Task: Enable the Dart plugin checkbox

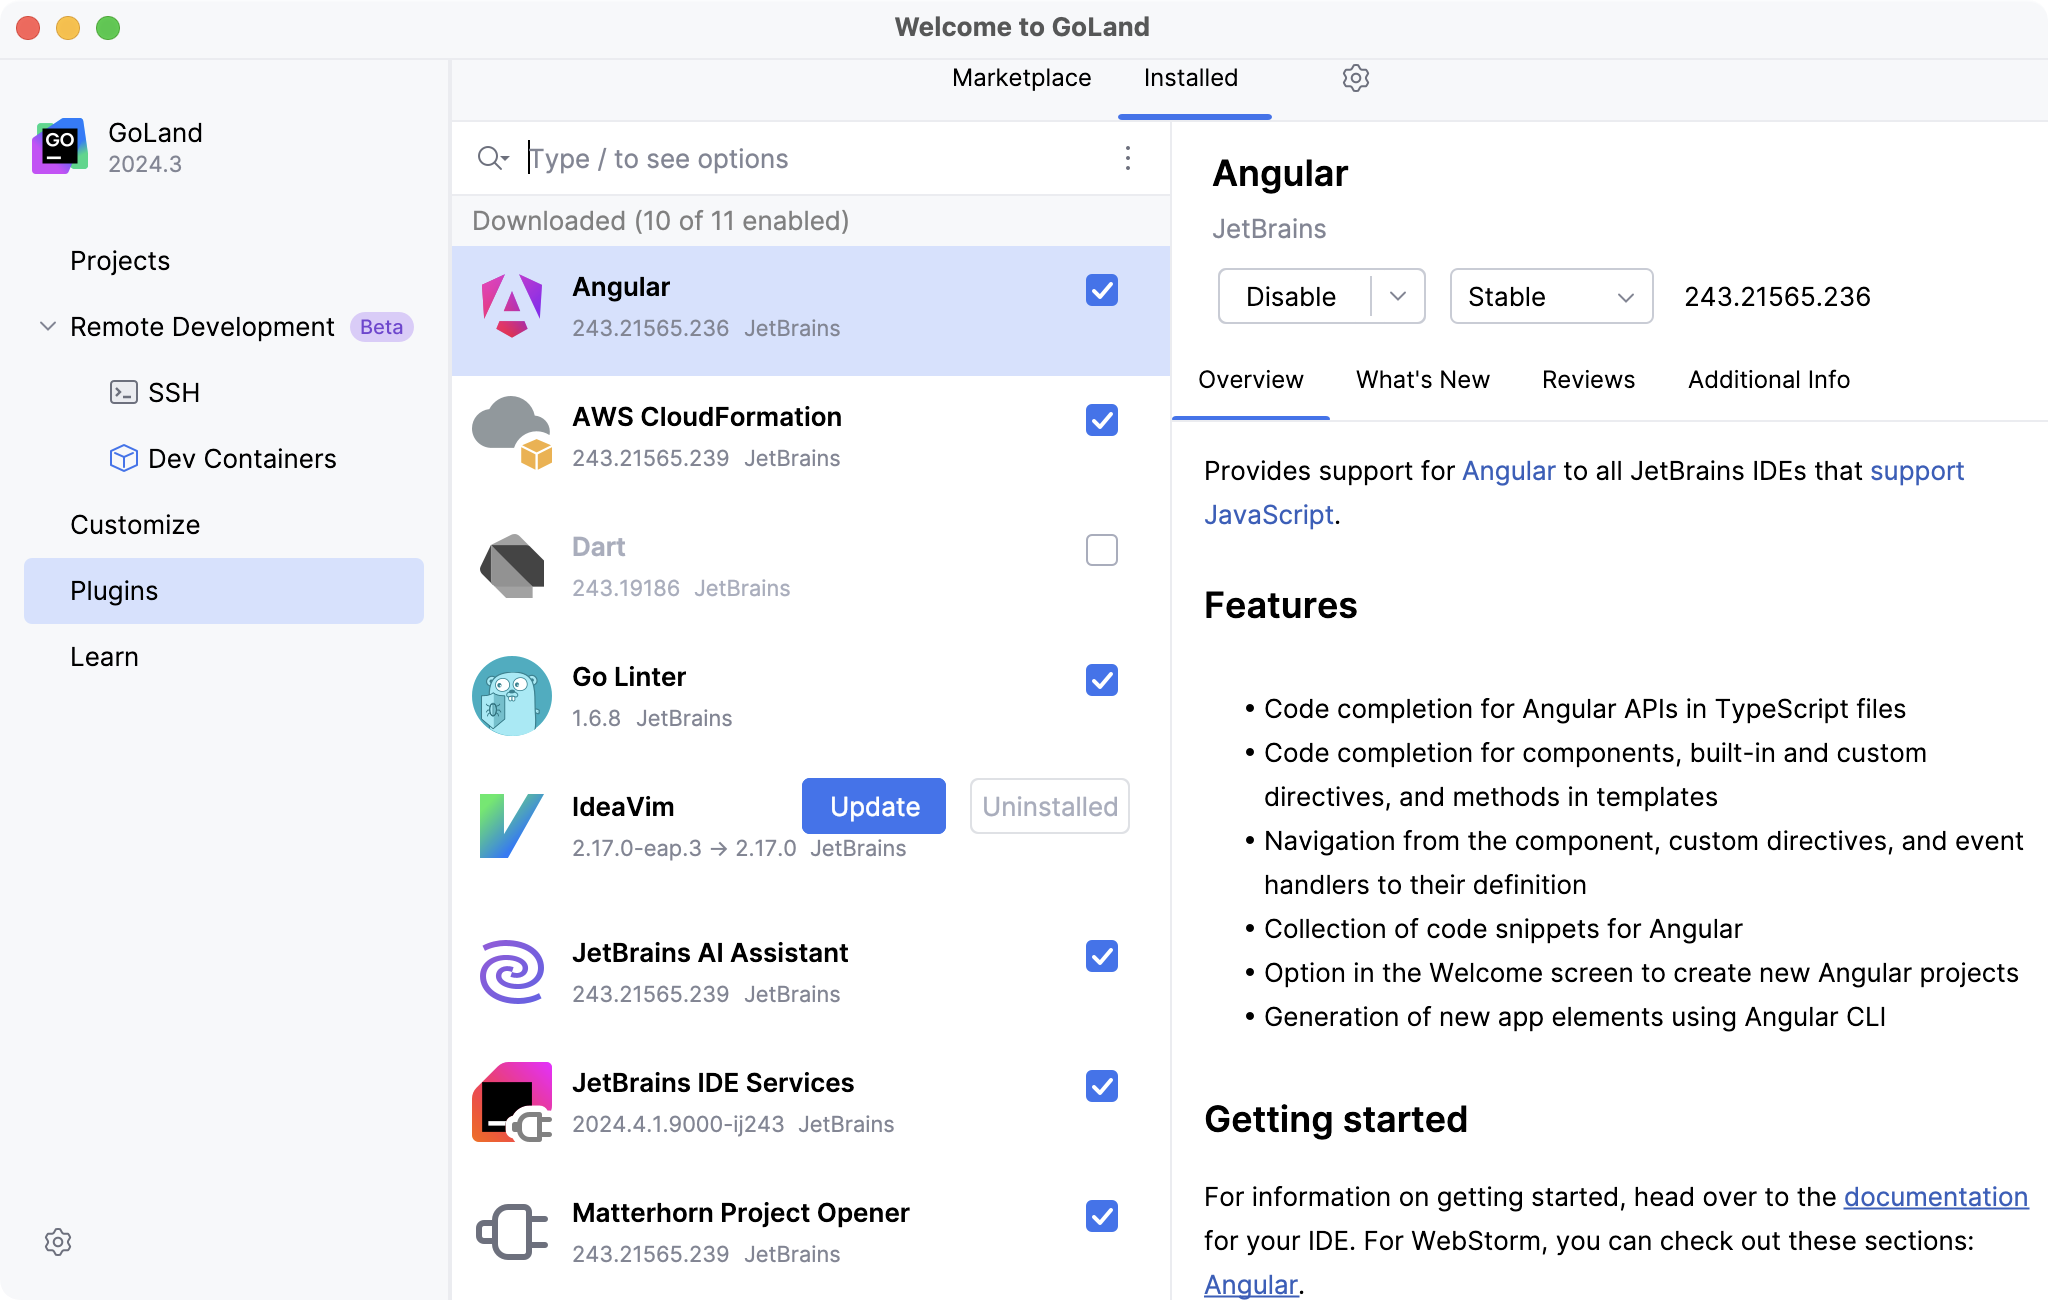Action: click(1101, 550)
